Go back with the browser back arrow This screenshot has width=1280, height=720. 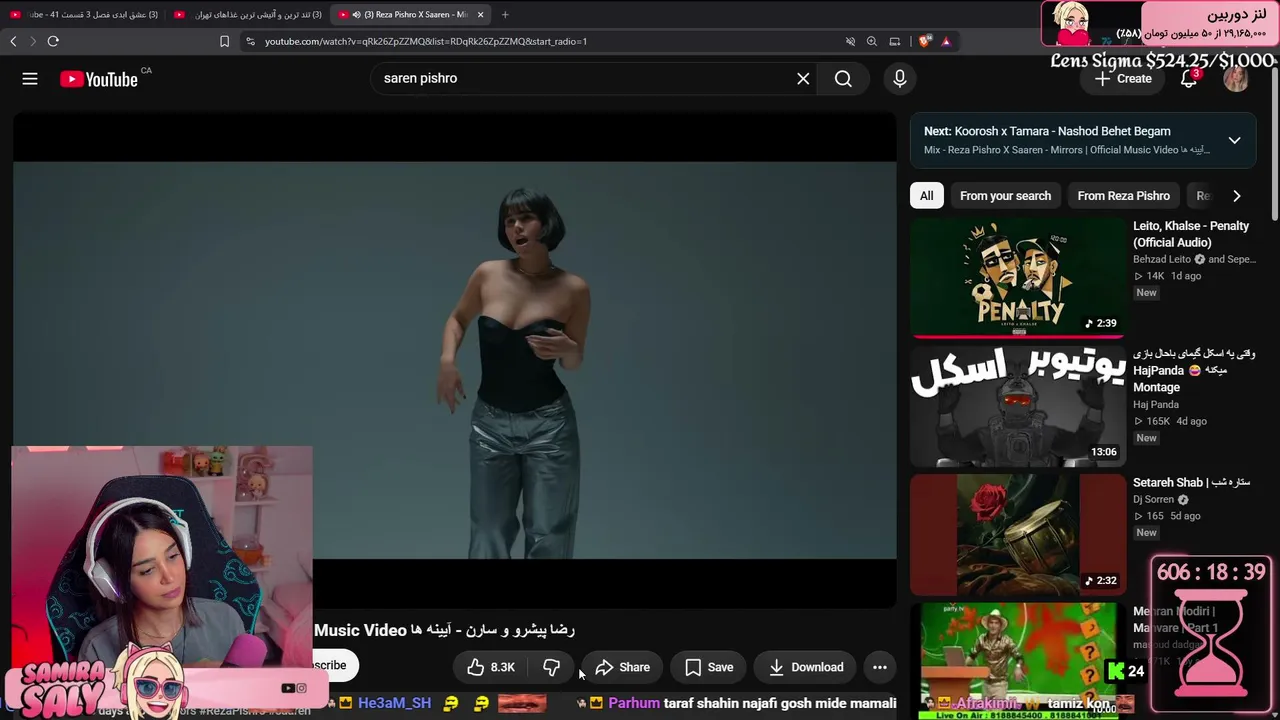(x=13, y=41)
